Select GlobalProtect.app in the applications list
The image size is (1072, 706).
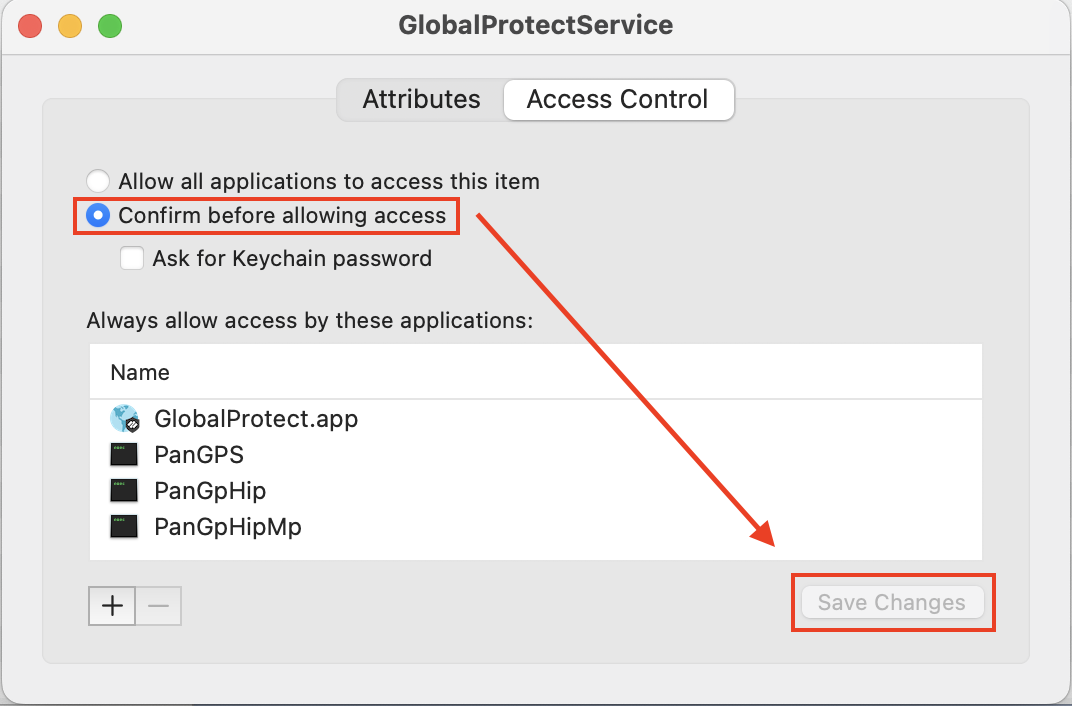[256, 418]
